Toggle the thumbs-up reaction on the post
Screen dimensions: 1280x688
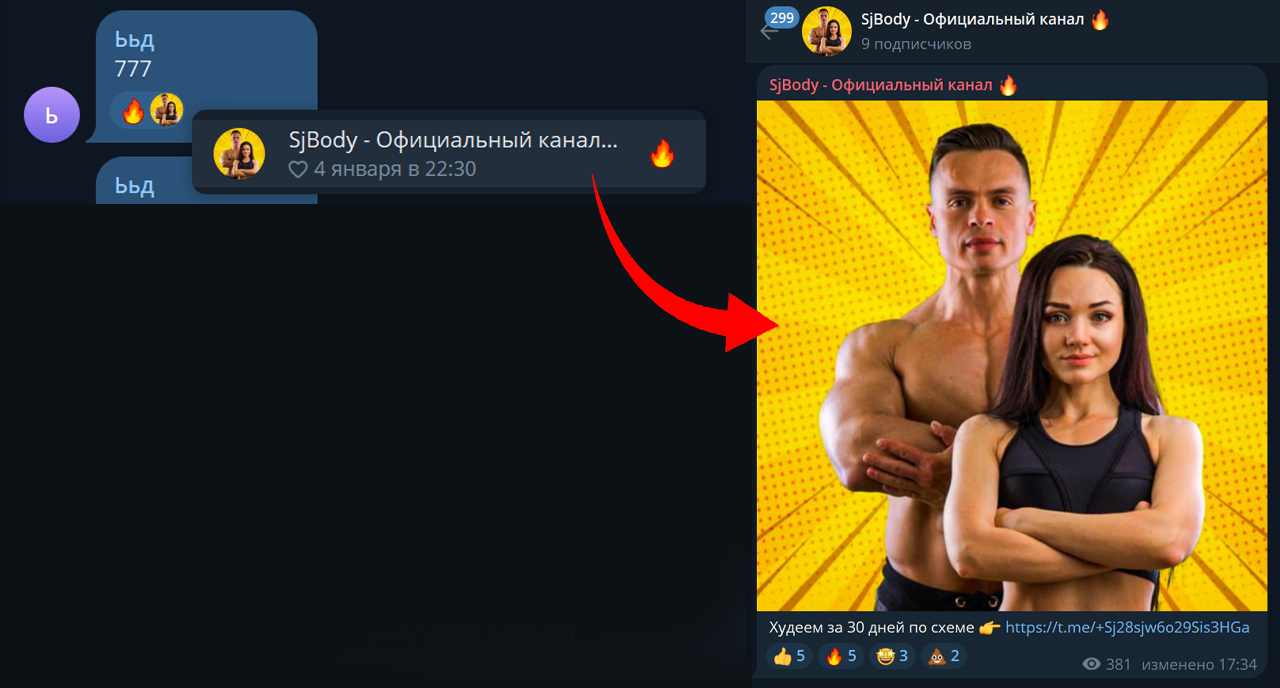pos(789,656)
